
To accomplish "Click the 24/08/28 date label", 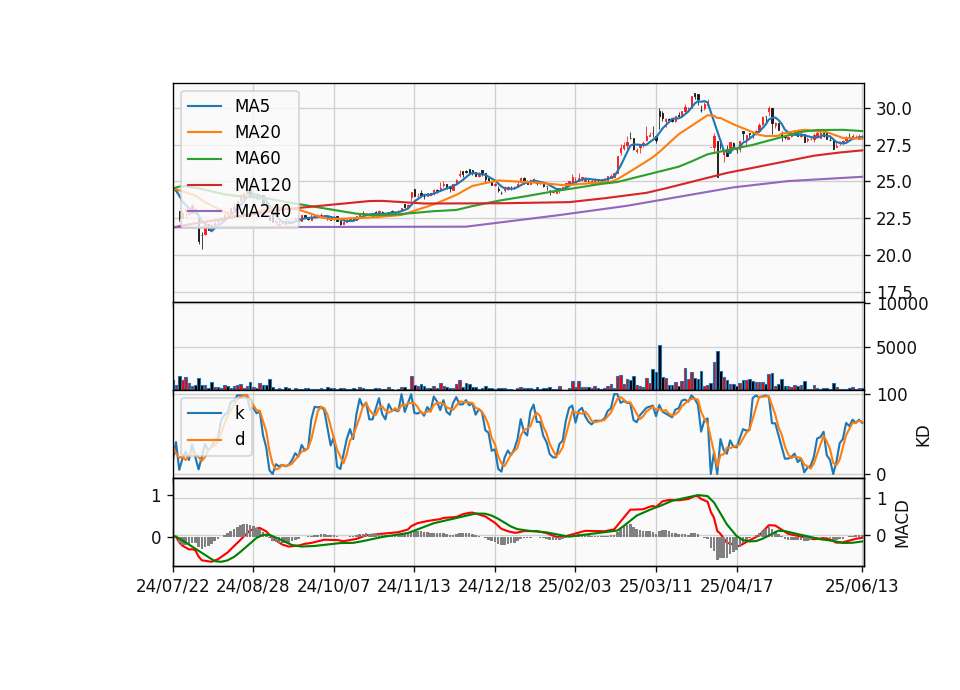I will click(x=253, y=586).
